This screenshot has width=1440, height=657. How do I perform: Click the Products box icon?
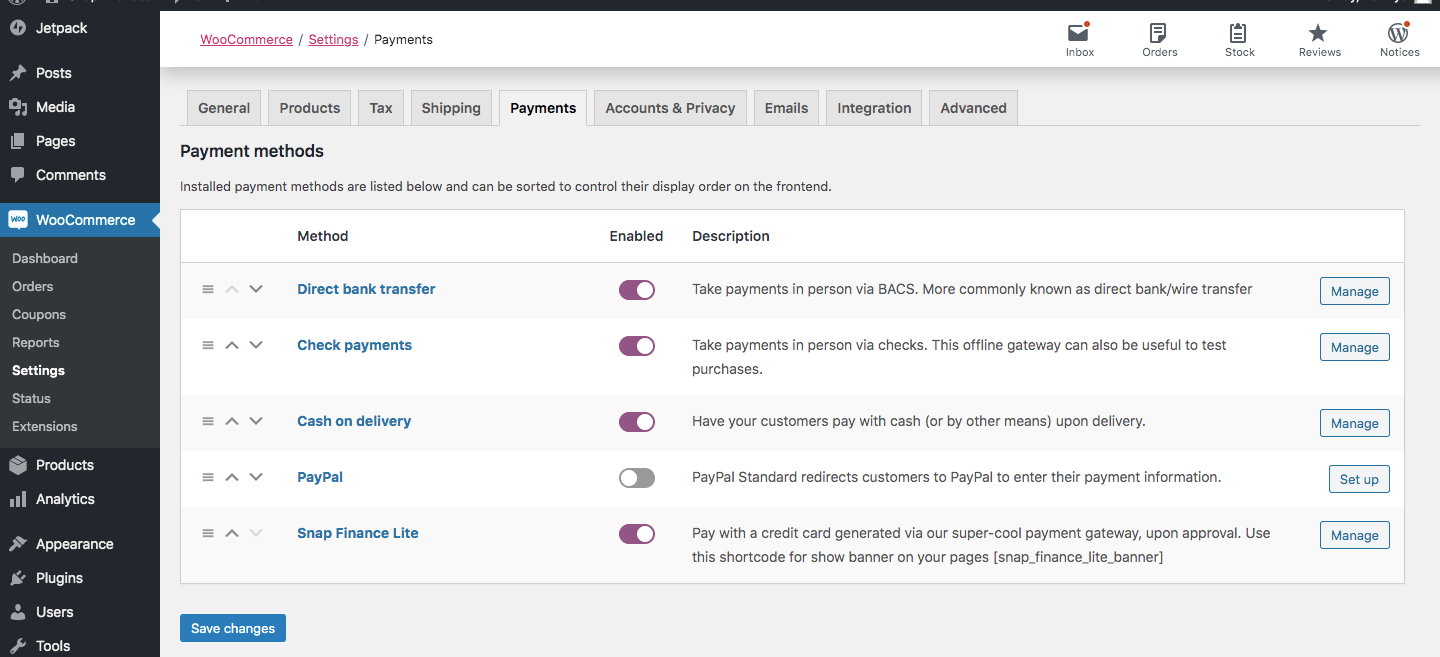[18, 465]
